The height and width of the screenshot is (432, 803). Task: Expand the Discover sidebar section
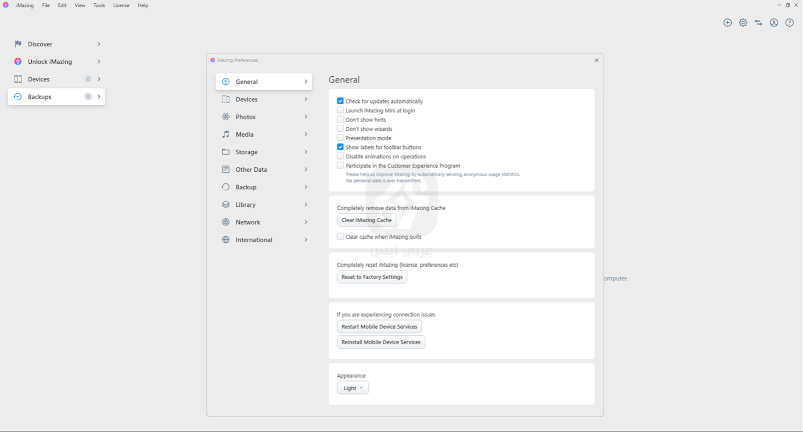(x=98, y=44)
